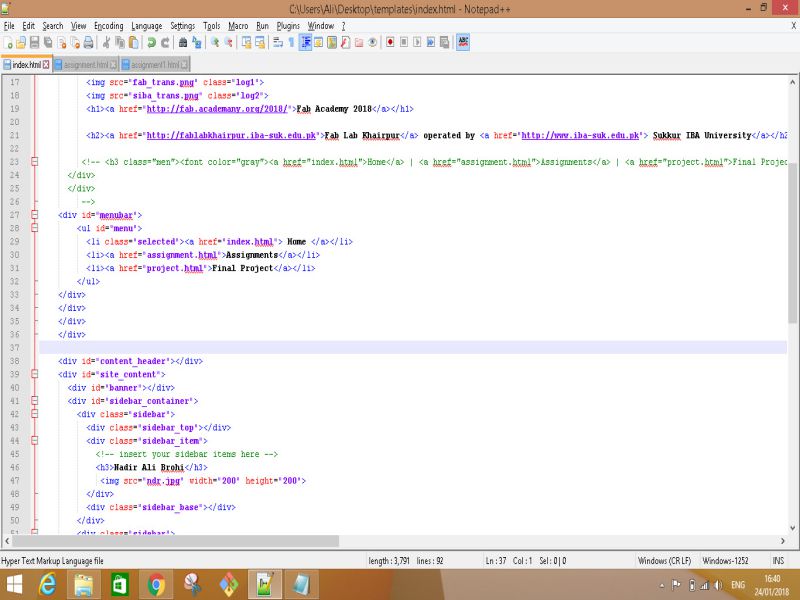Undo last edit with green arrow

pyautogui.click(x=151, y=42)
